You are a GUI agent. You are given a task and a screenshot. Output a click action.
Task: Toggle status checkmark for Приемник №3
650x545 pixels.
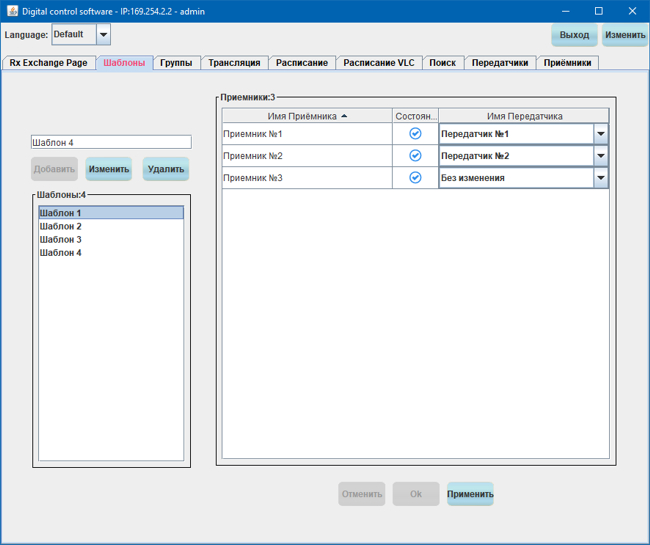[x=415, y=178]
